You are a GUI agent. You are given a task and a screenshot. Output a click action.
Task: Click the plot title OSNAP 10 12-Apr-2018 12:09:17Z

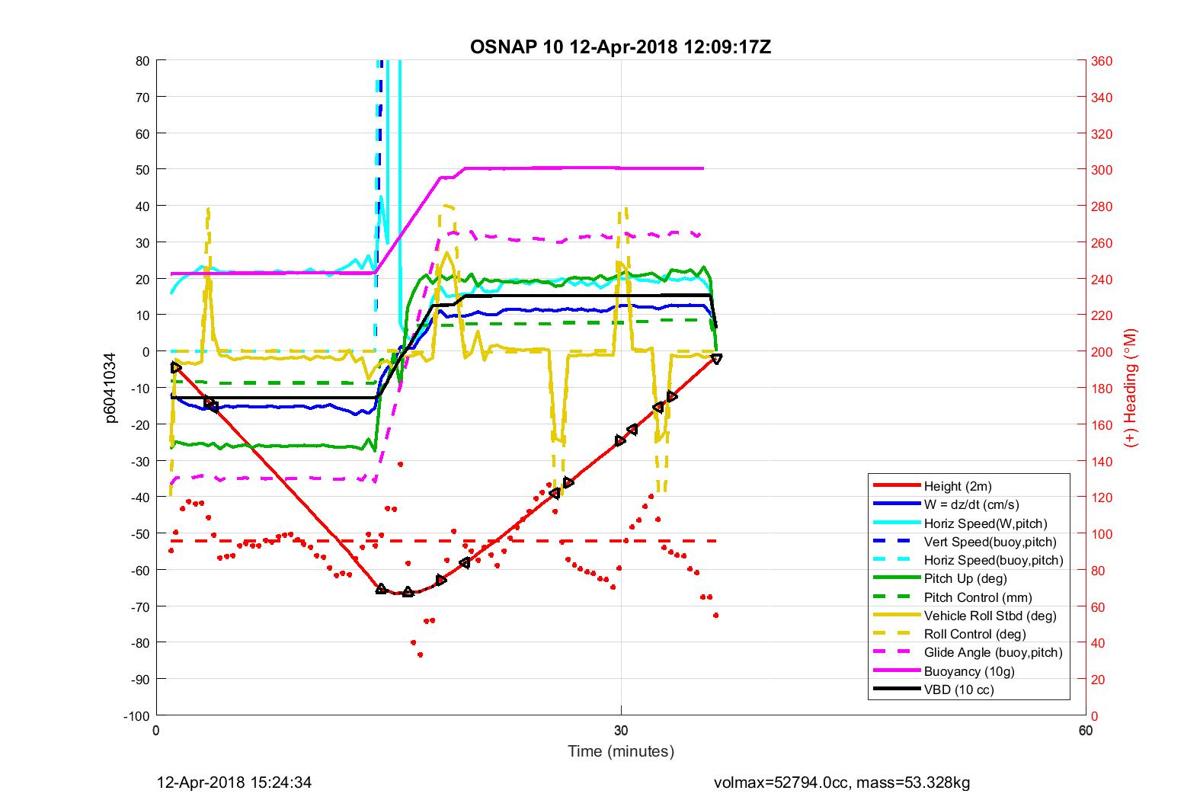click(621, 48)
